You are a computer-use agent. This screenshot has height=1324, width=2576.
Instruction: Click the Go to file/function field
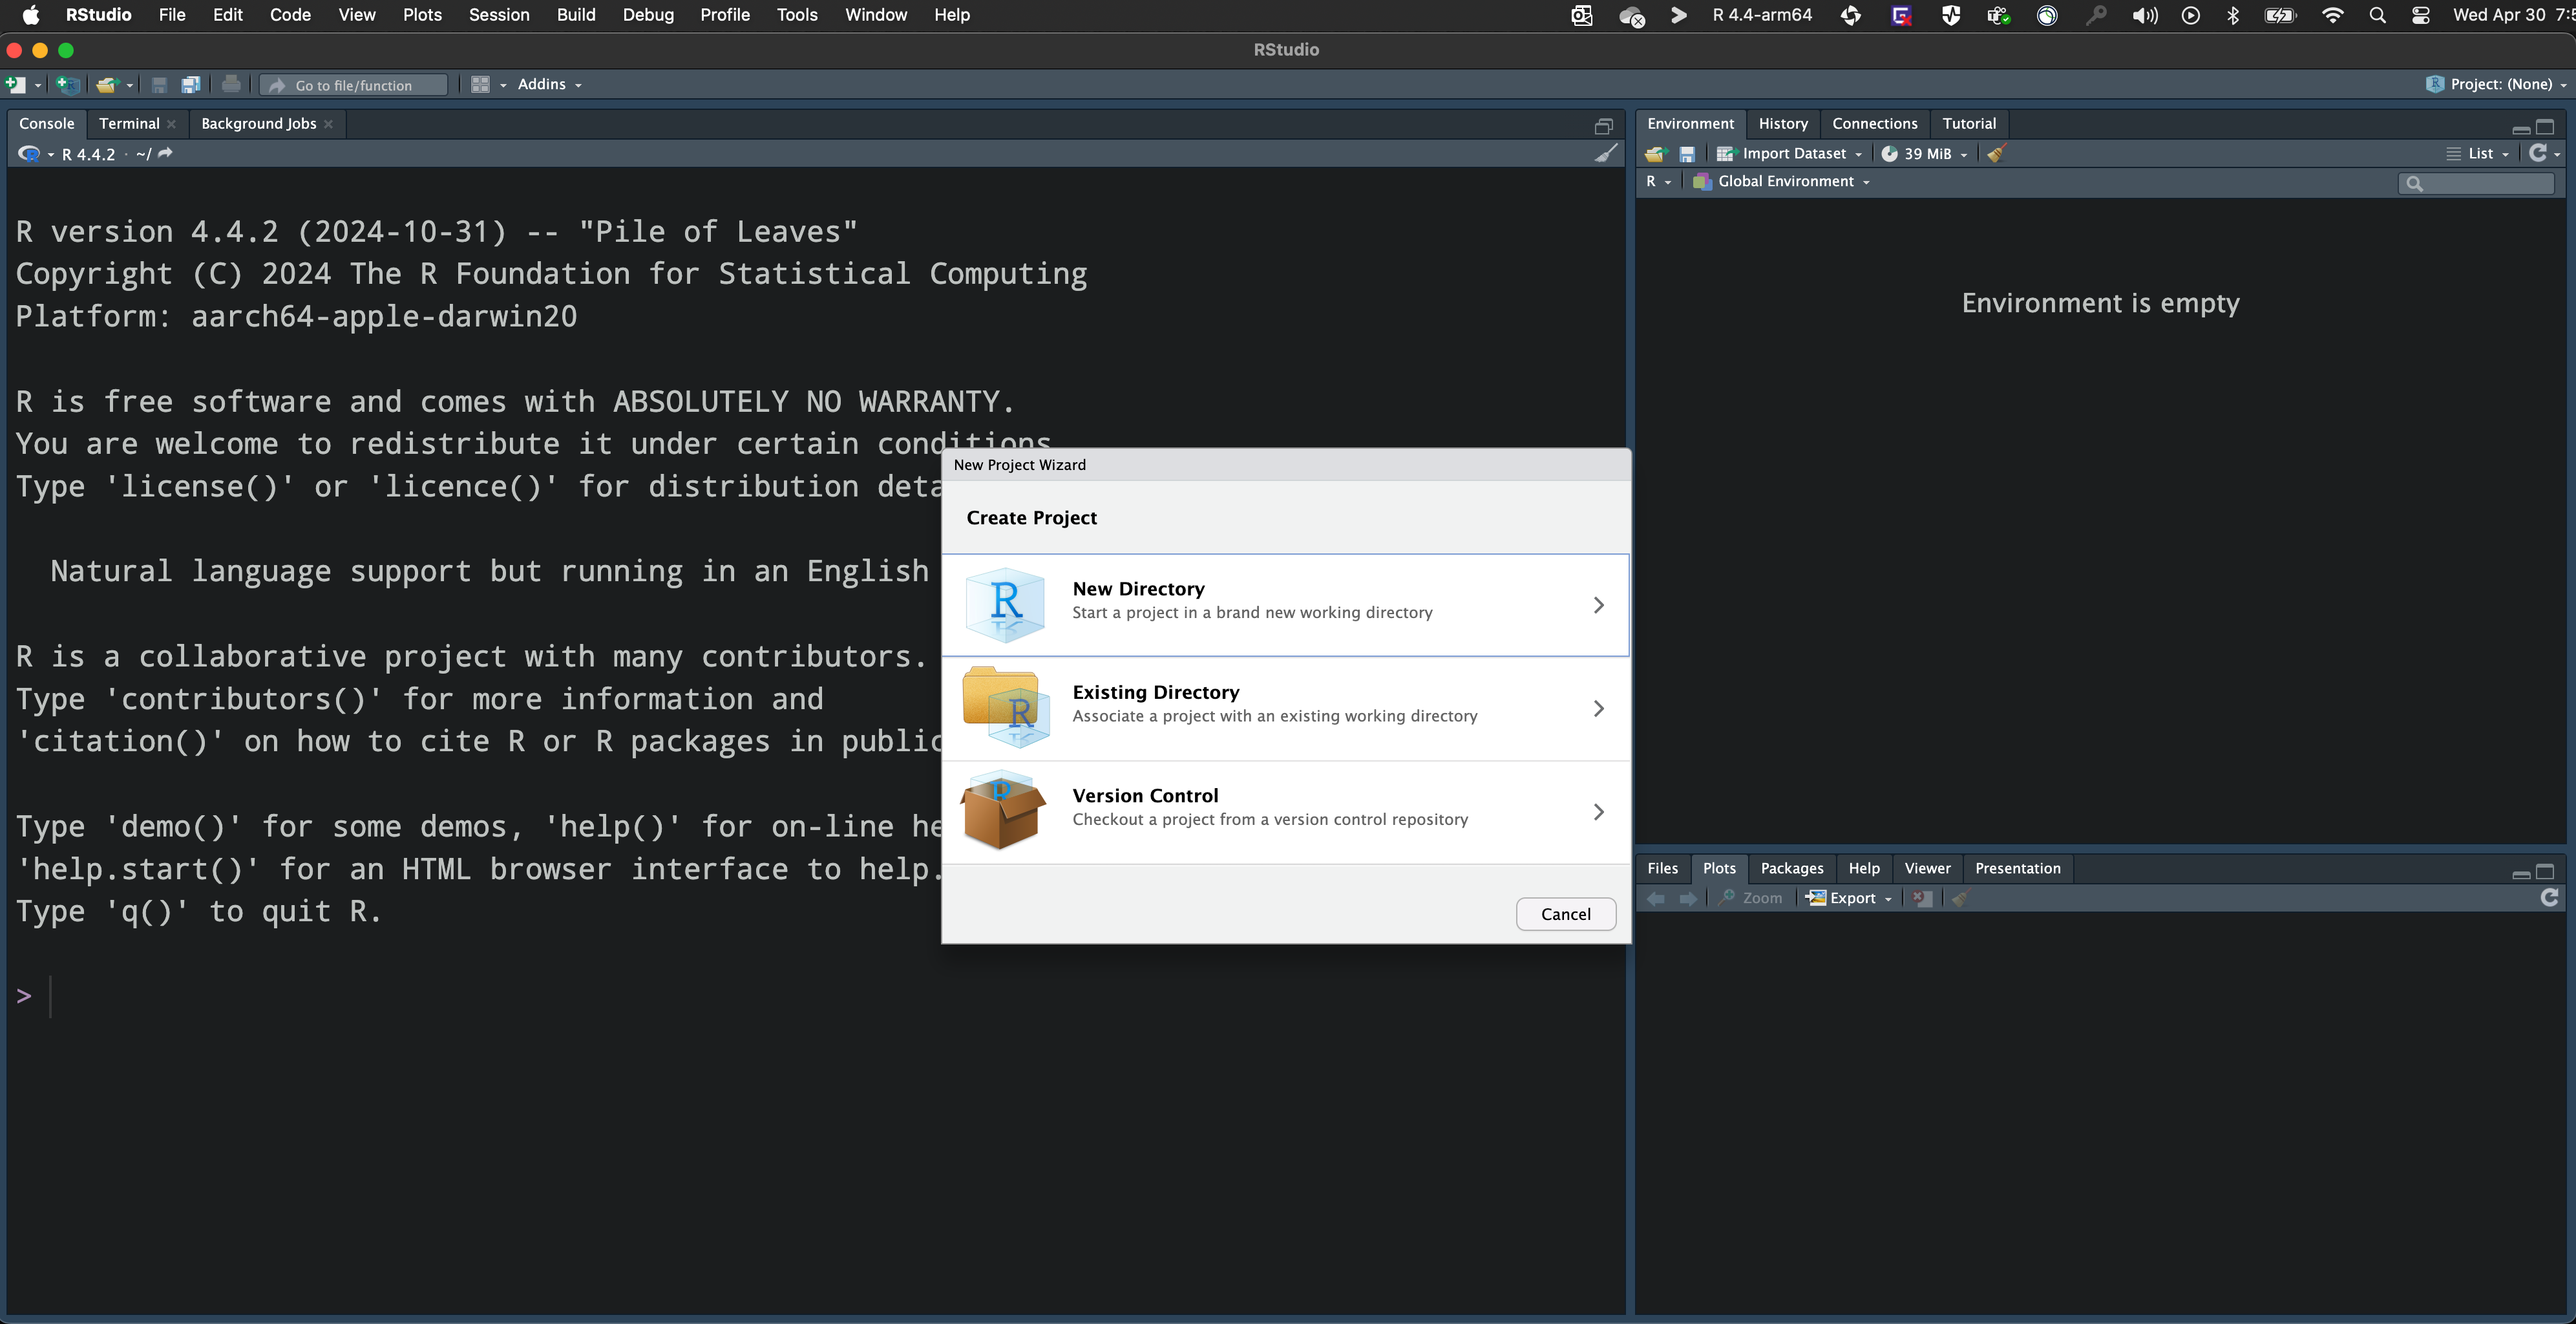pos(354,85)
